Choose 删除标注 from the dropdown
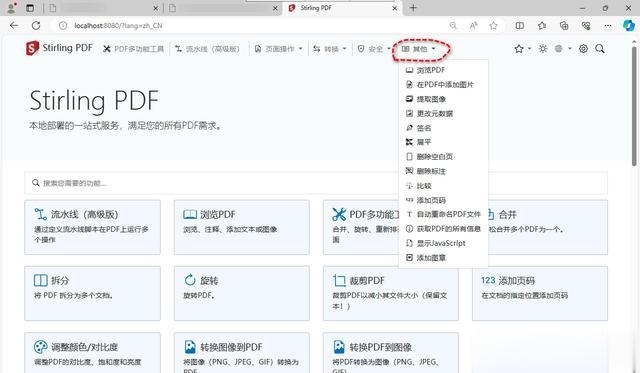Screen dimensions: 640x373 [x=443, y=171]
